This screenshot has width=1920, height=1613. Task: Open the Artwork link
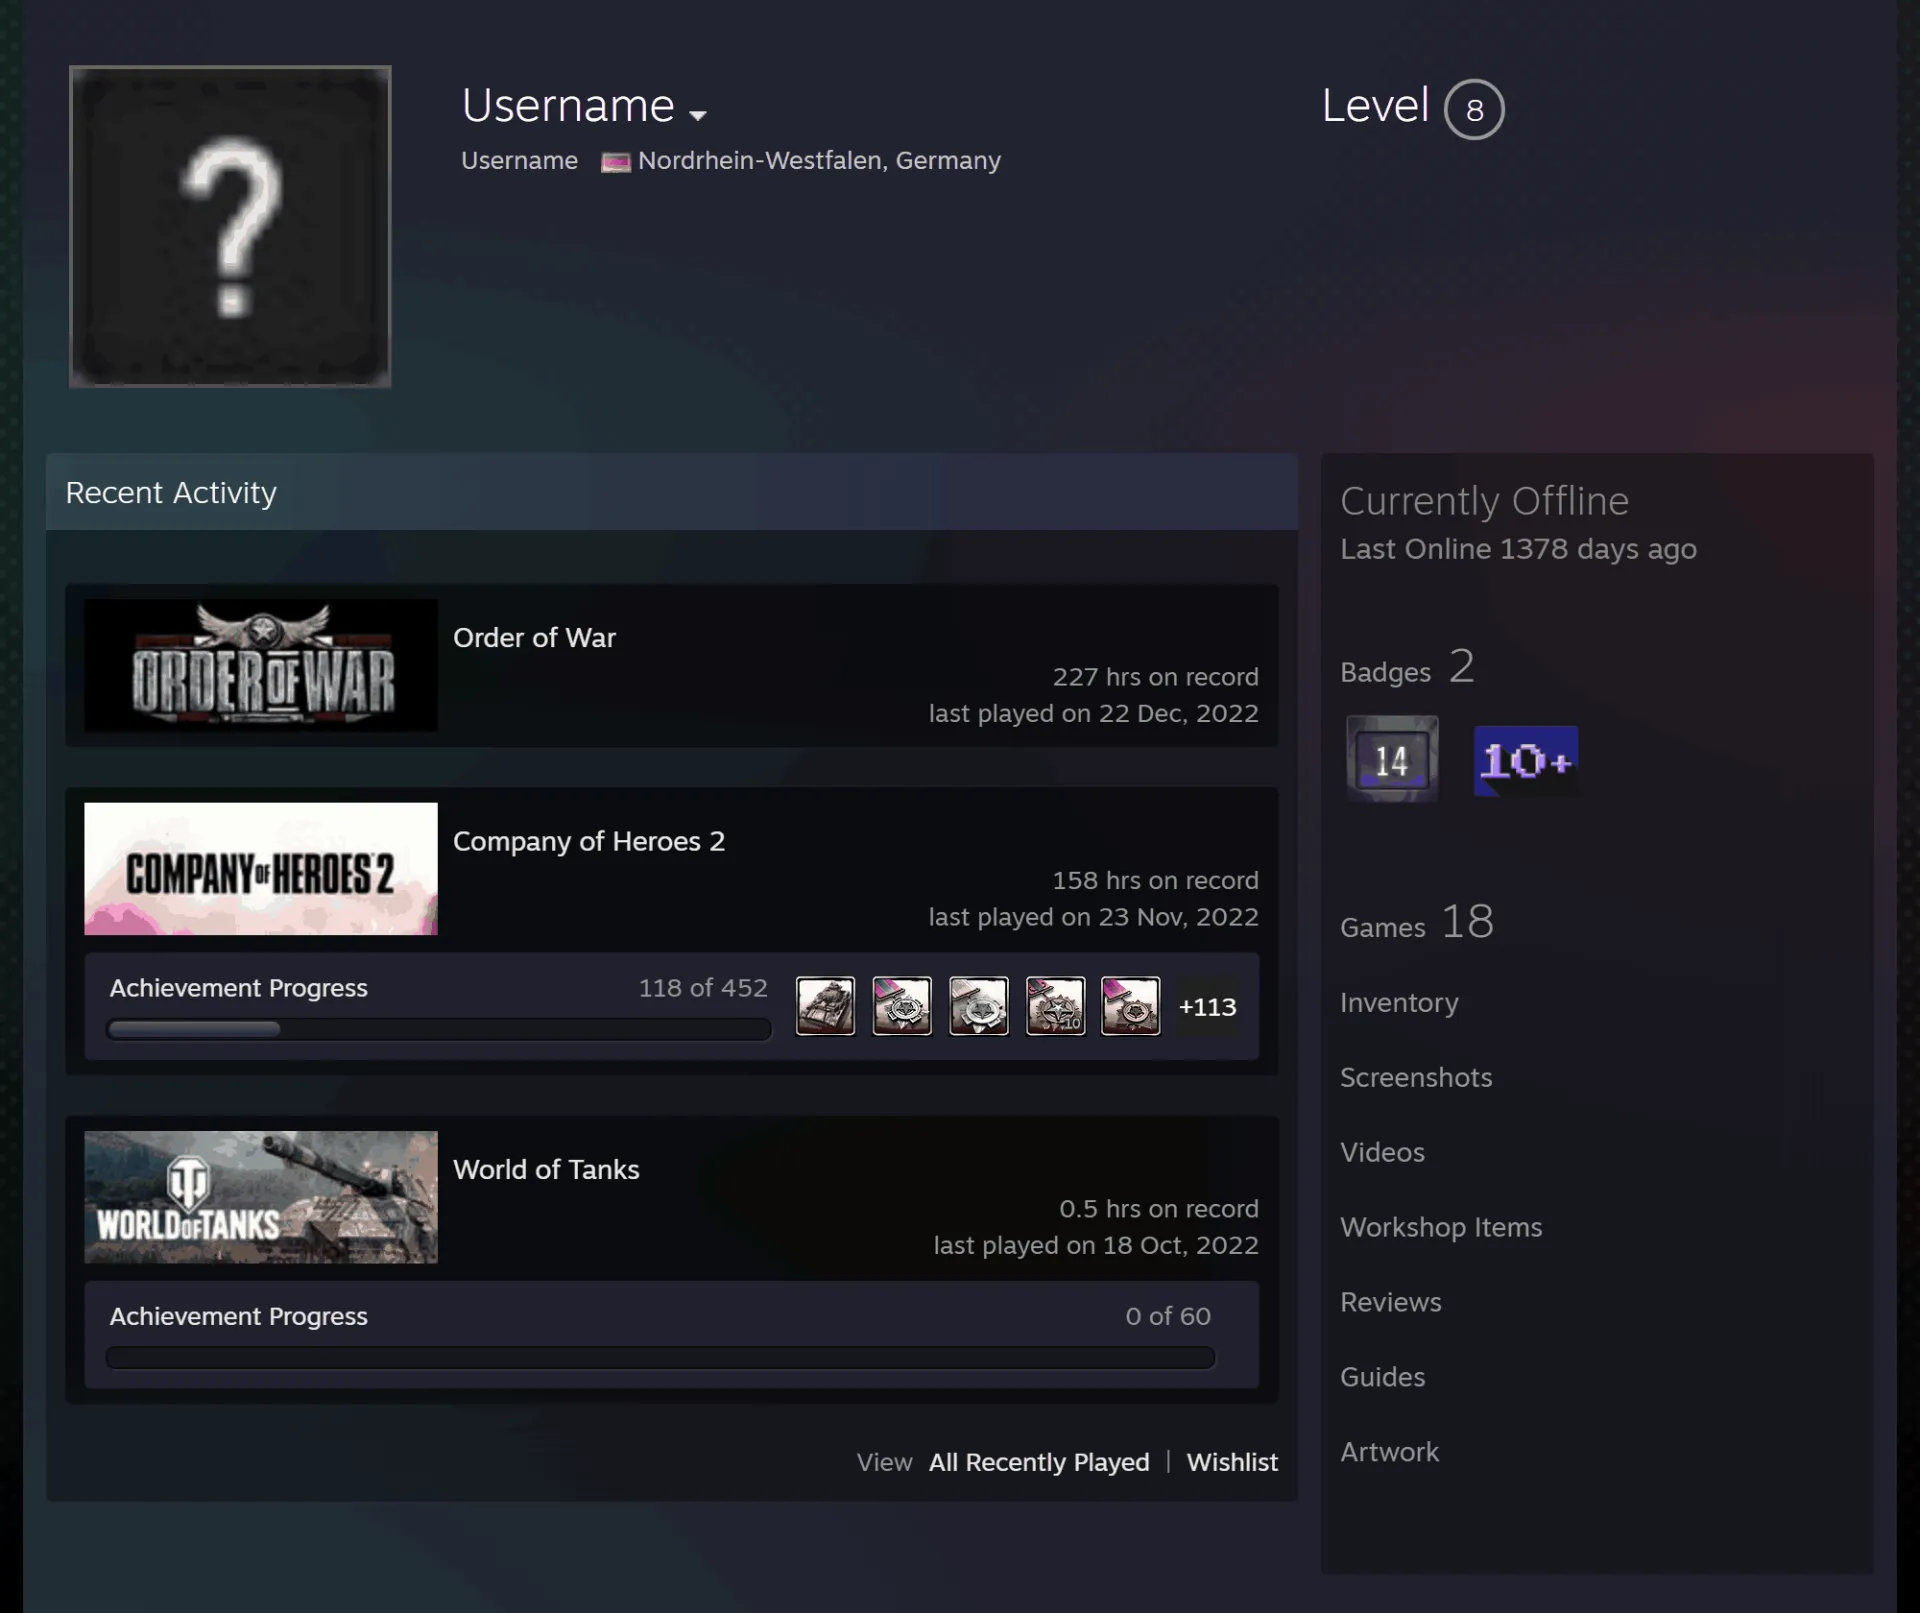pyautogui.click(x=1389, y=1453)
